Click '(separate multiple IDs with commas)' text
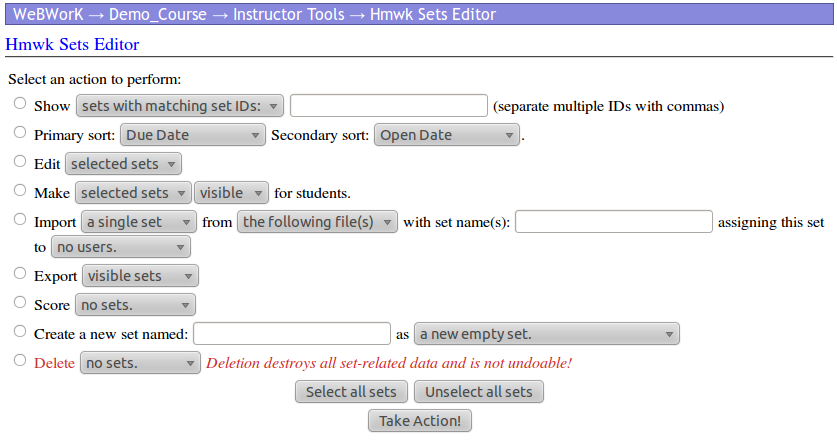 [609, 106]
